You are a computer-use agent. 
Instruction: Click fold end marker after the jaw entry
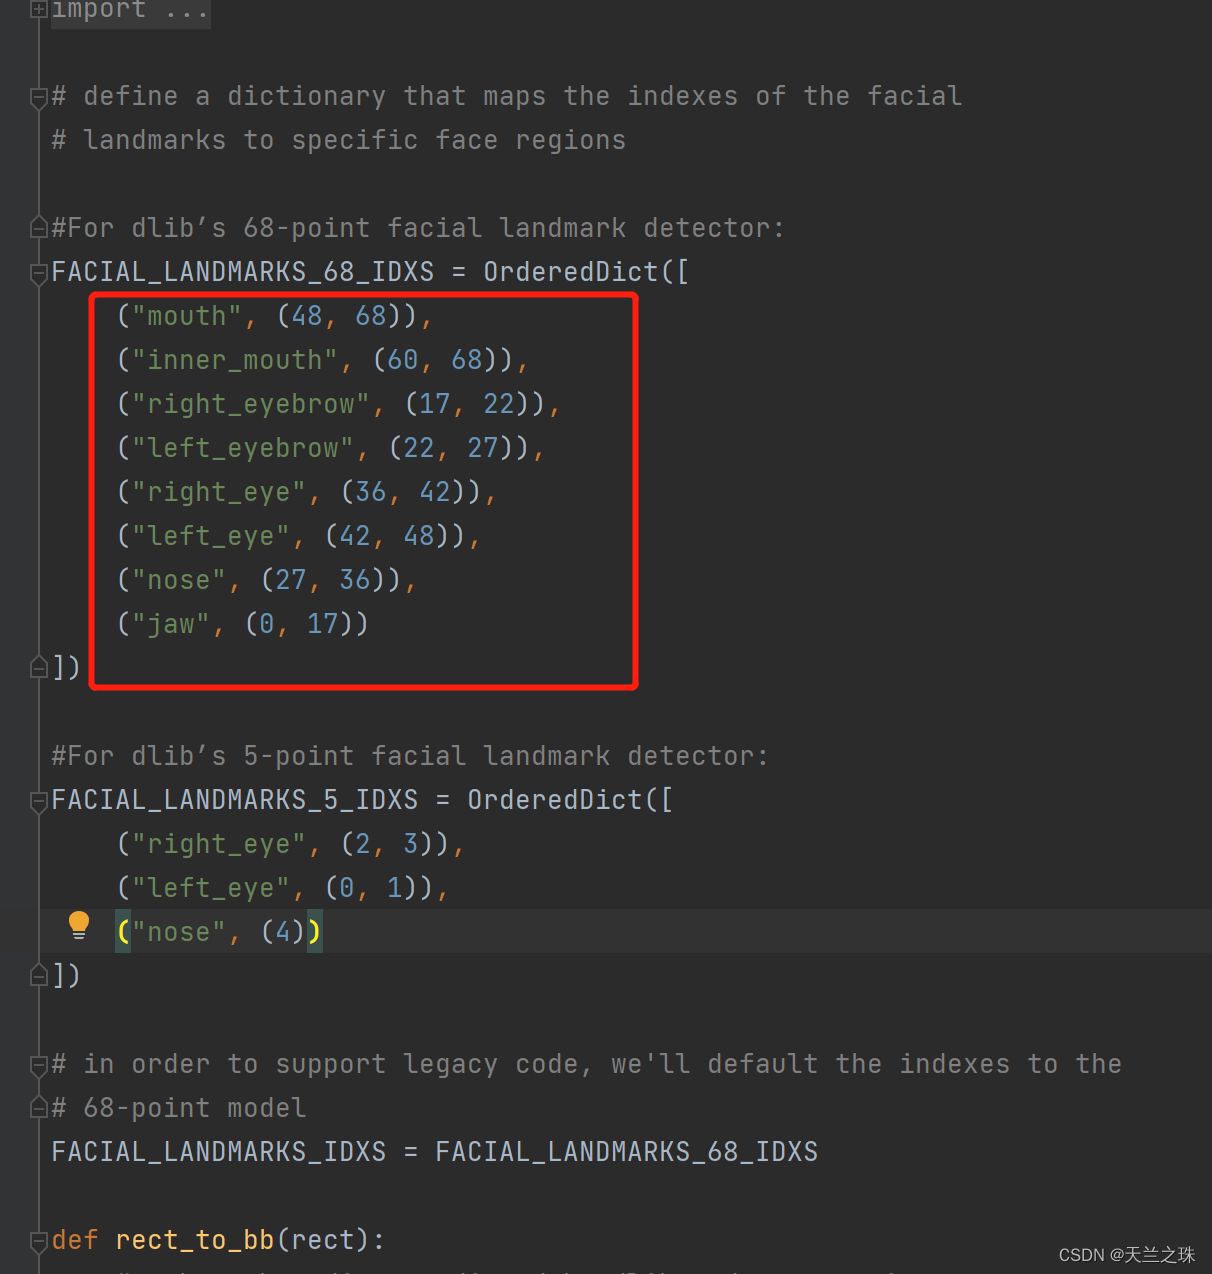[x=38, y=667]
